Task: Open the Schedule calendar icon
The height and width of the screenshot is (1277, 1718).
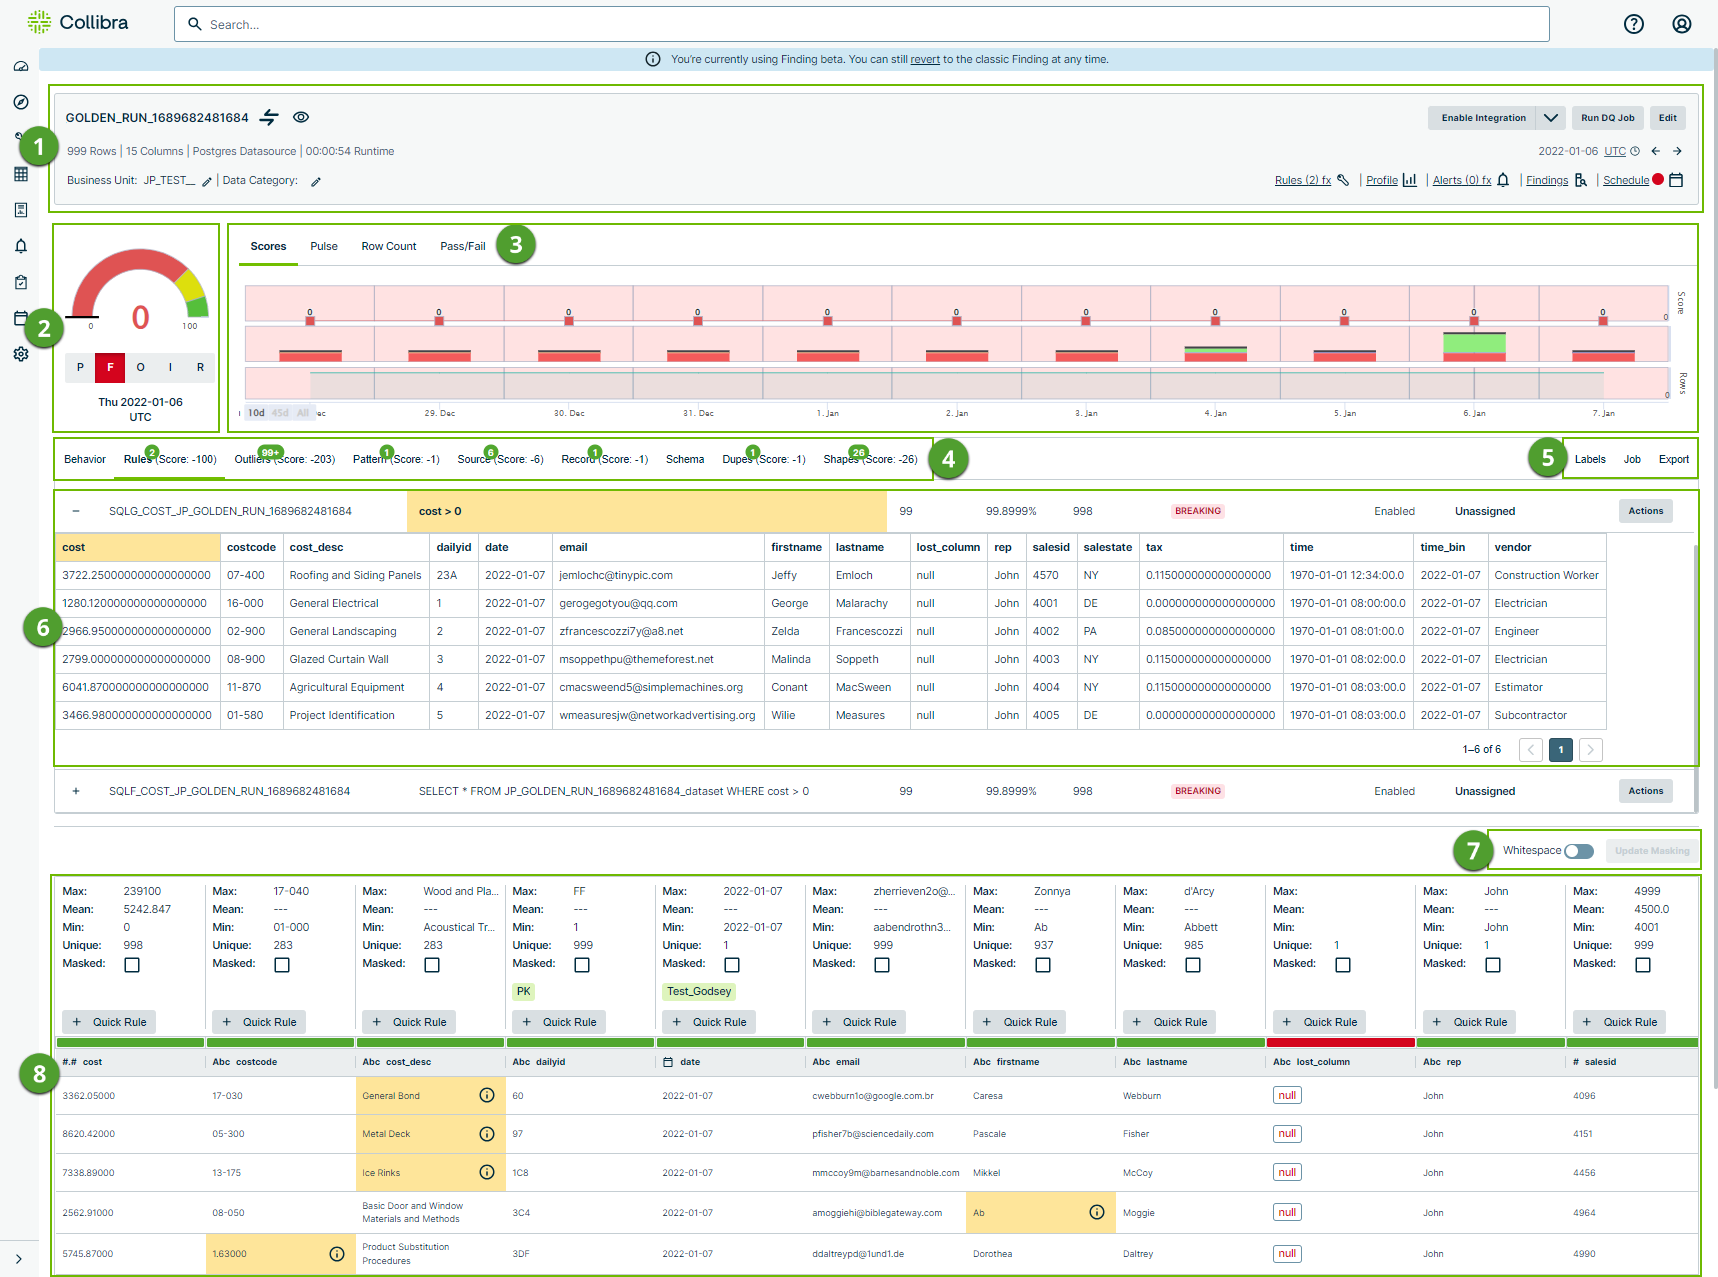Action: [x=1677, y=180]
